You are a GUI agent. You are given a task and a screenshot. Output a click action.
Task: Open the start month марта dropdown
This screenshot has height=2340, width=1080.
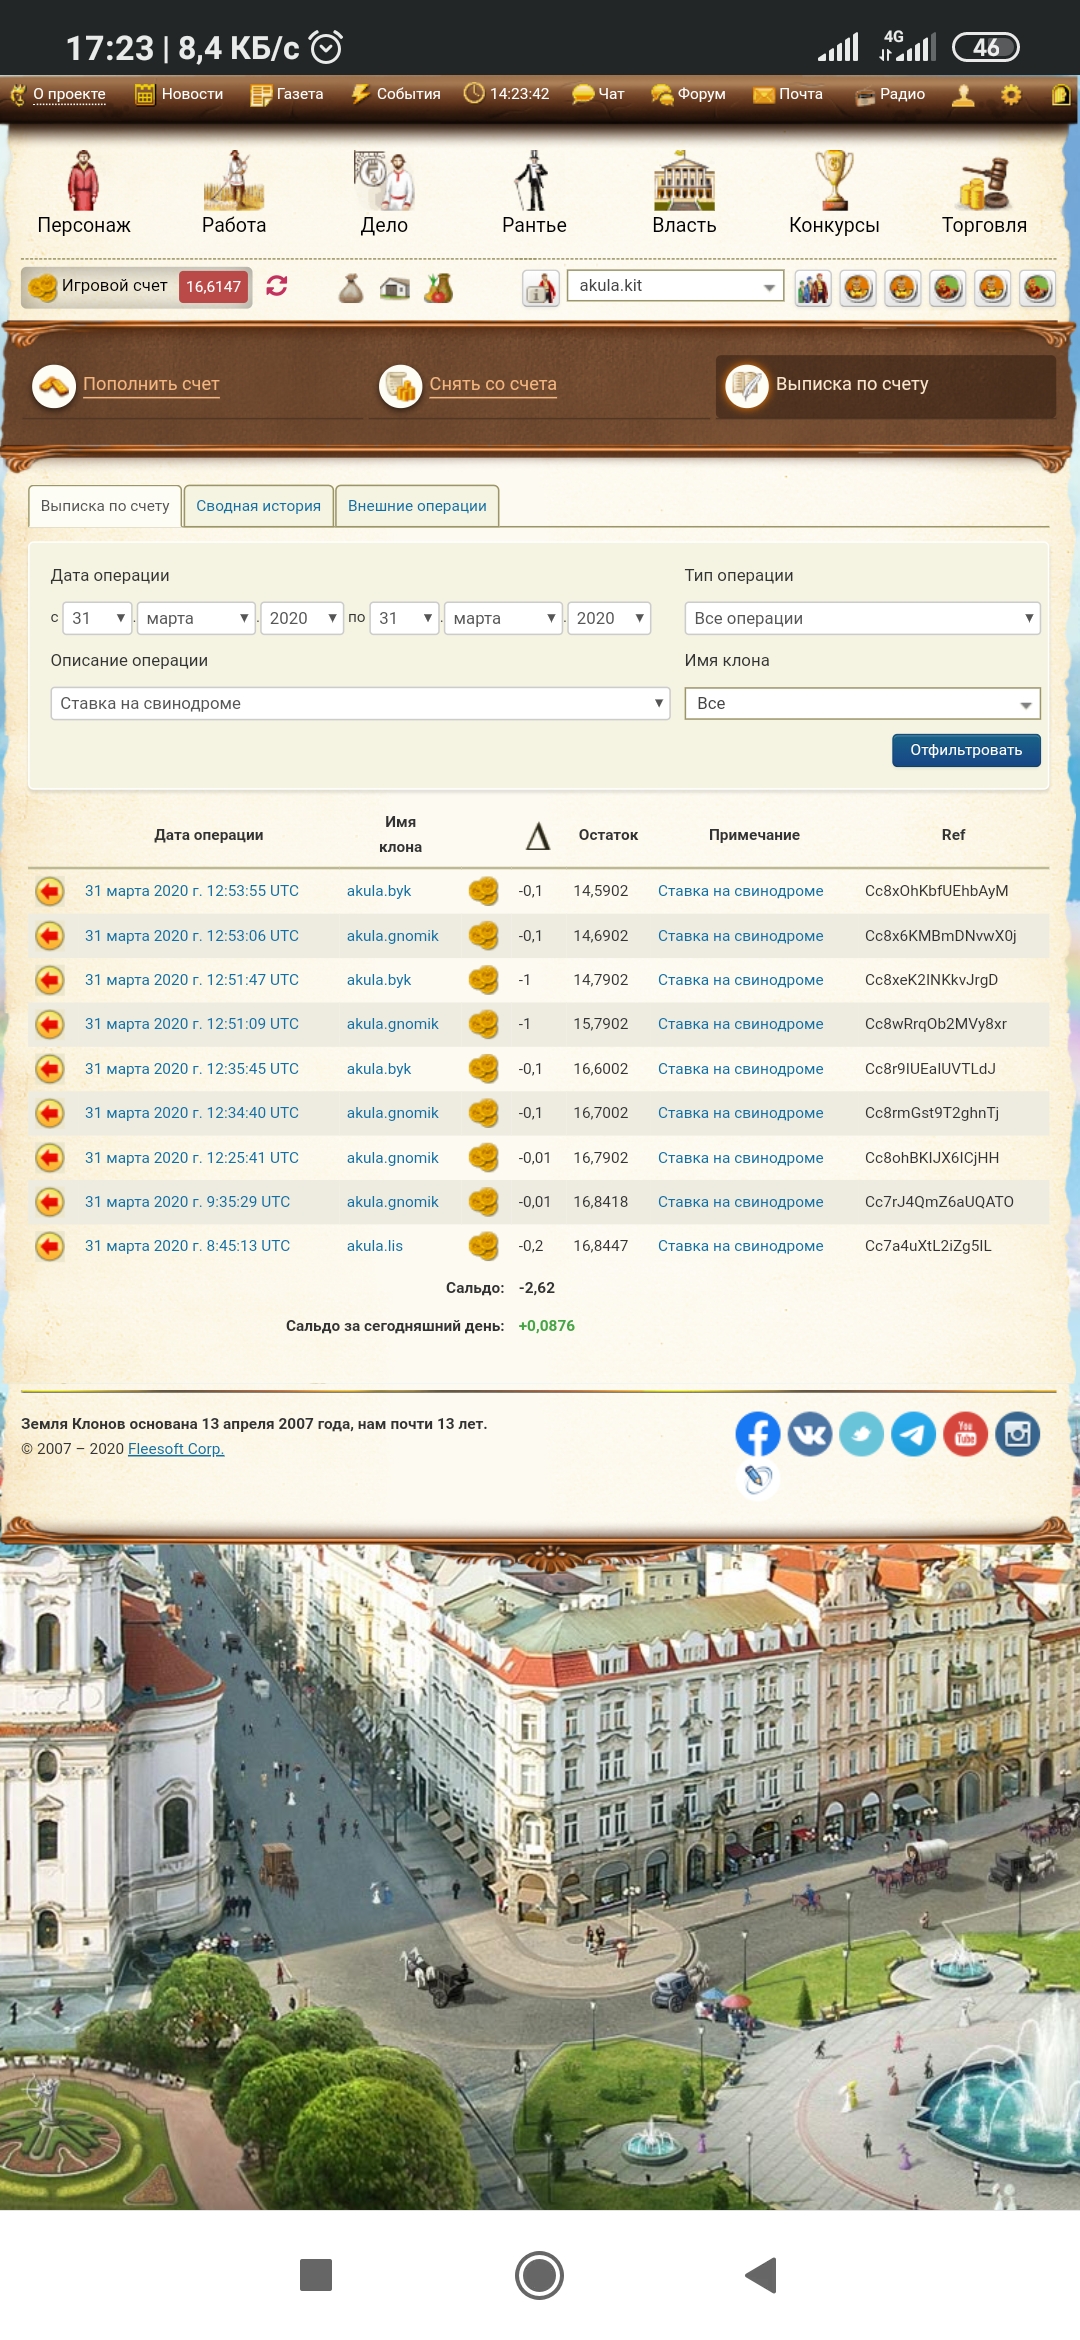(196, 618)
